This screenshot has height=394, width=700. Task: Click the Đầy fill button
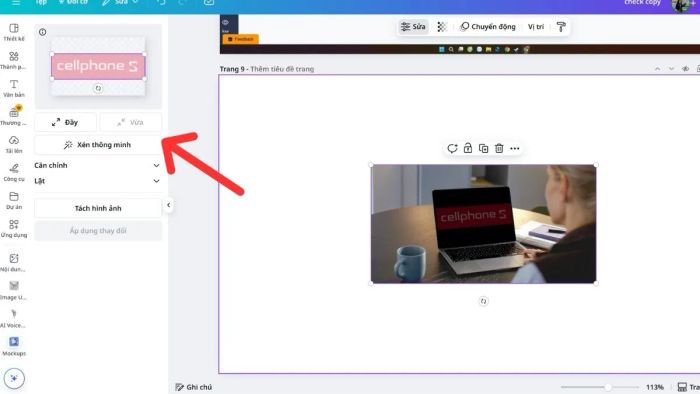(x=65, y=122)
